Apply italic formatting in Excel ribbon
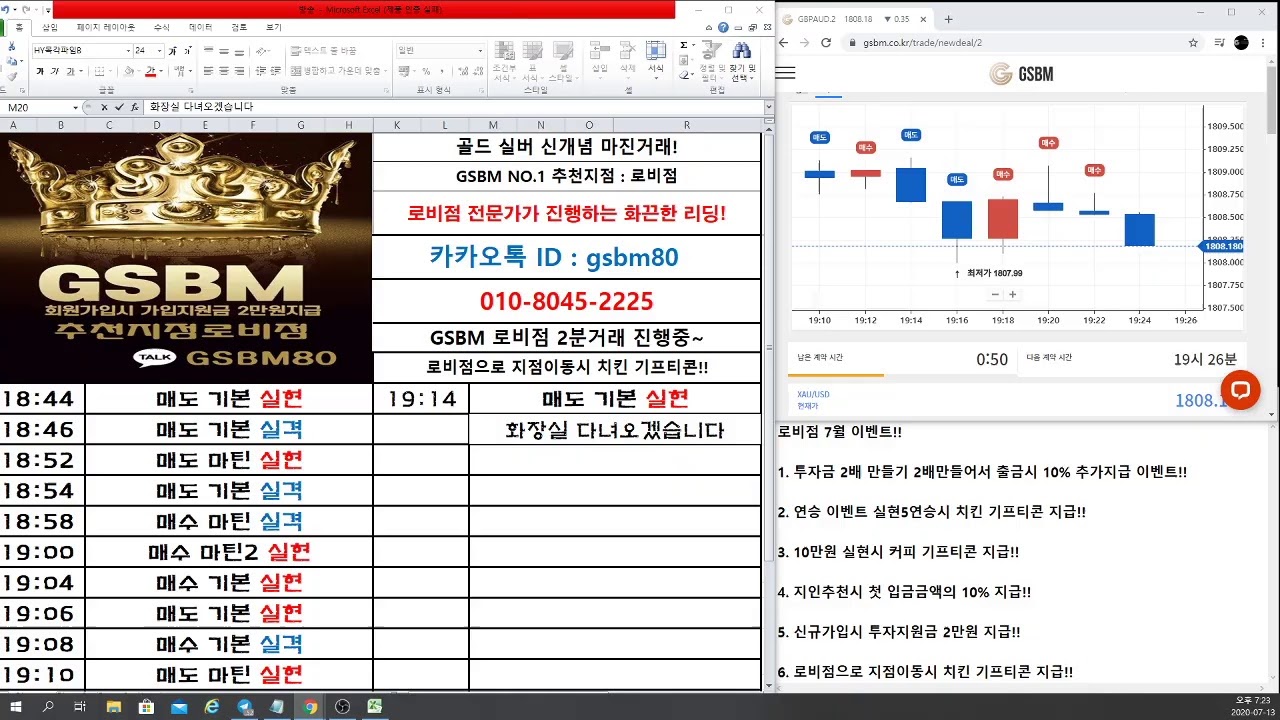 pos(55,71)
